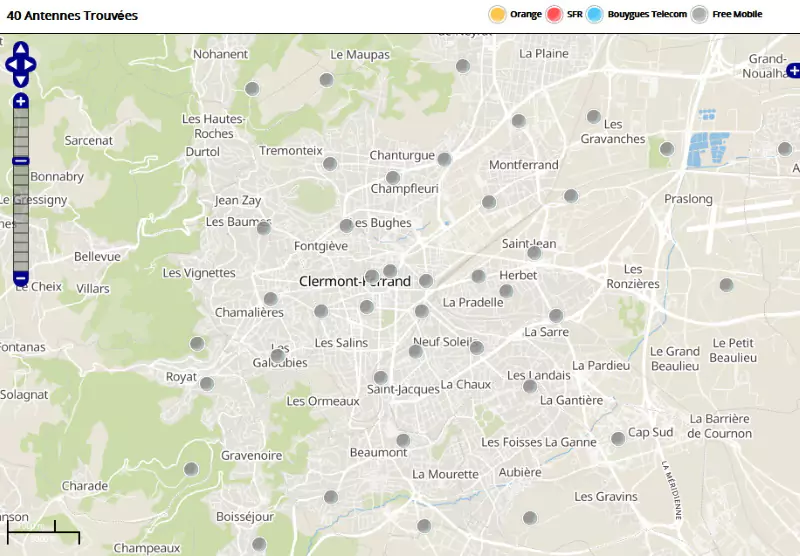This screenshot has height=556, width=800.
Task: Open the antenna marker above Beaumont
Action: (x=403, y=440)
